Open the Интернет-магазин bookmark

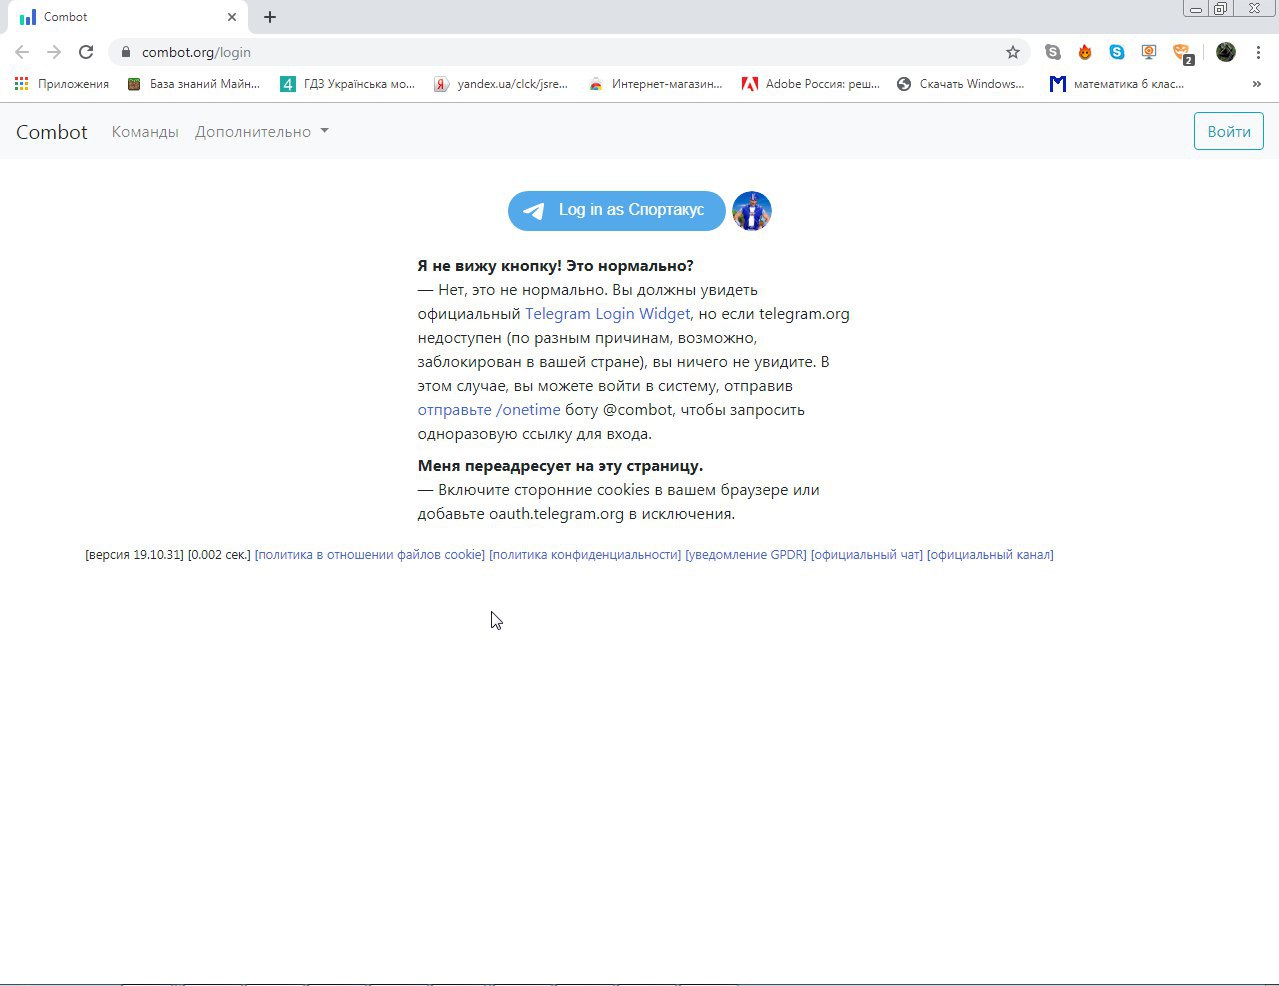[656, 84]
